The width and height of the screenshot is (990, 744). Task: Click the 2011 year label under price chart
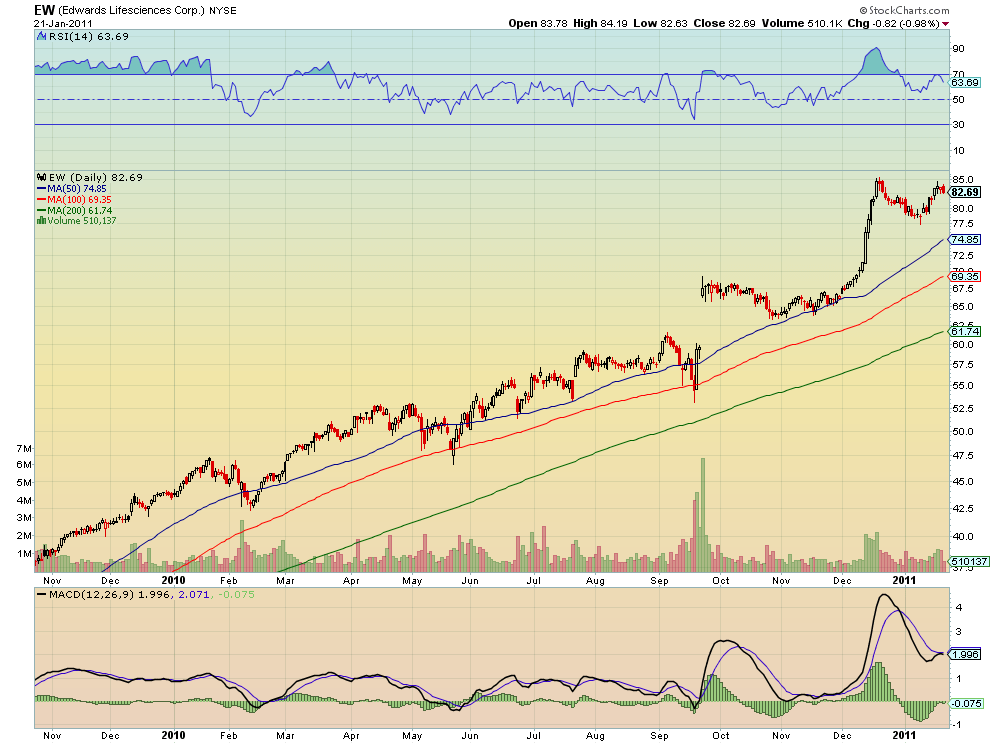click(904, 580)
